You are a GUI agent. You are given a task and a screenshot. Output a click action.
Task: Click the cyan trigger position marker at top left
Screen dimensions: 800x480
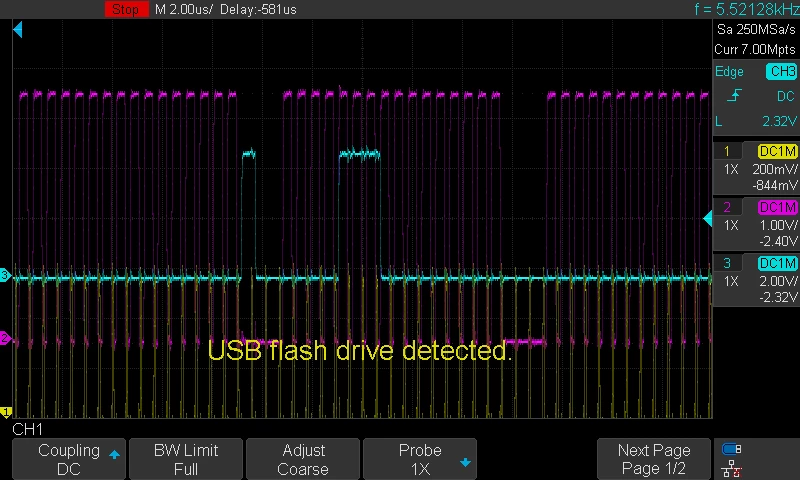18,30
